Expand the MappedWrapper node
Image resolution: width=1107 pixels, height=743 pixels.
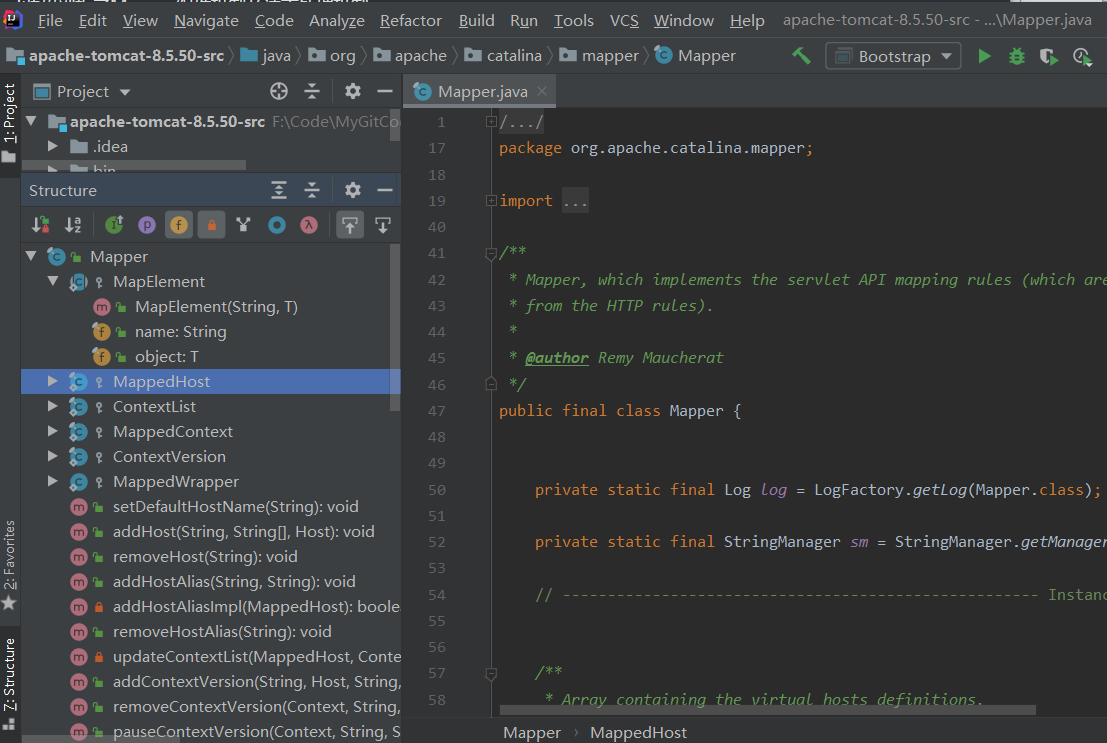coord(53,481)
